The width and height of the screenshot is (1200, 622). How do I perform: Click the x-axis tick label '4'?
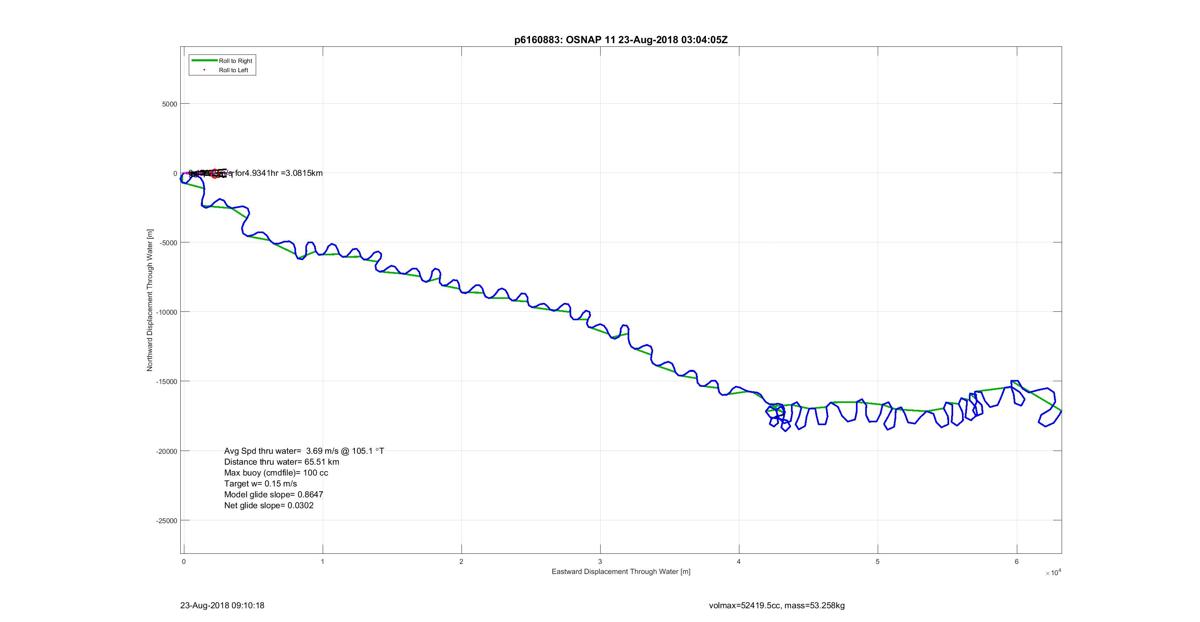739,561
